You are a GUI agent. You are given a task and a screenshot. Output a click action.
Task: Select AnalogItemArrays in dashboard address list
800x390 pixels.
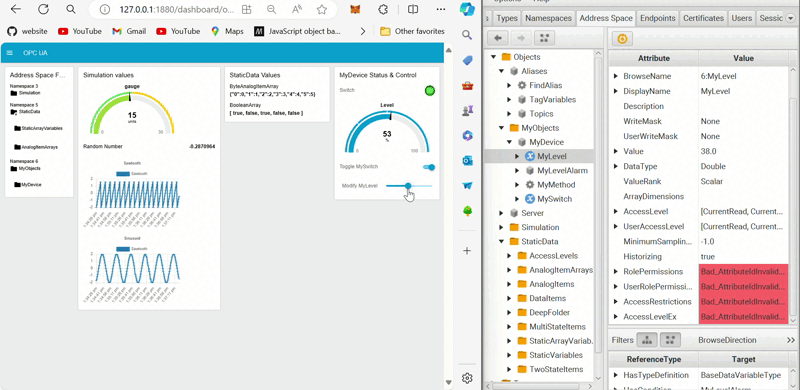click(36, 147)
